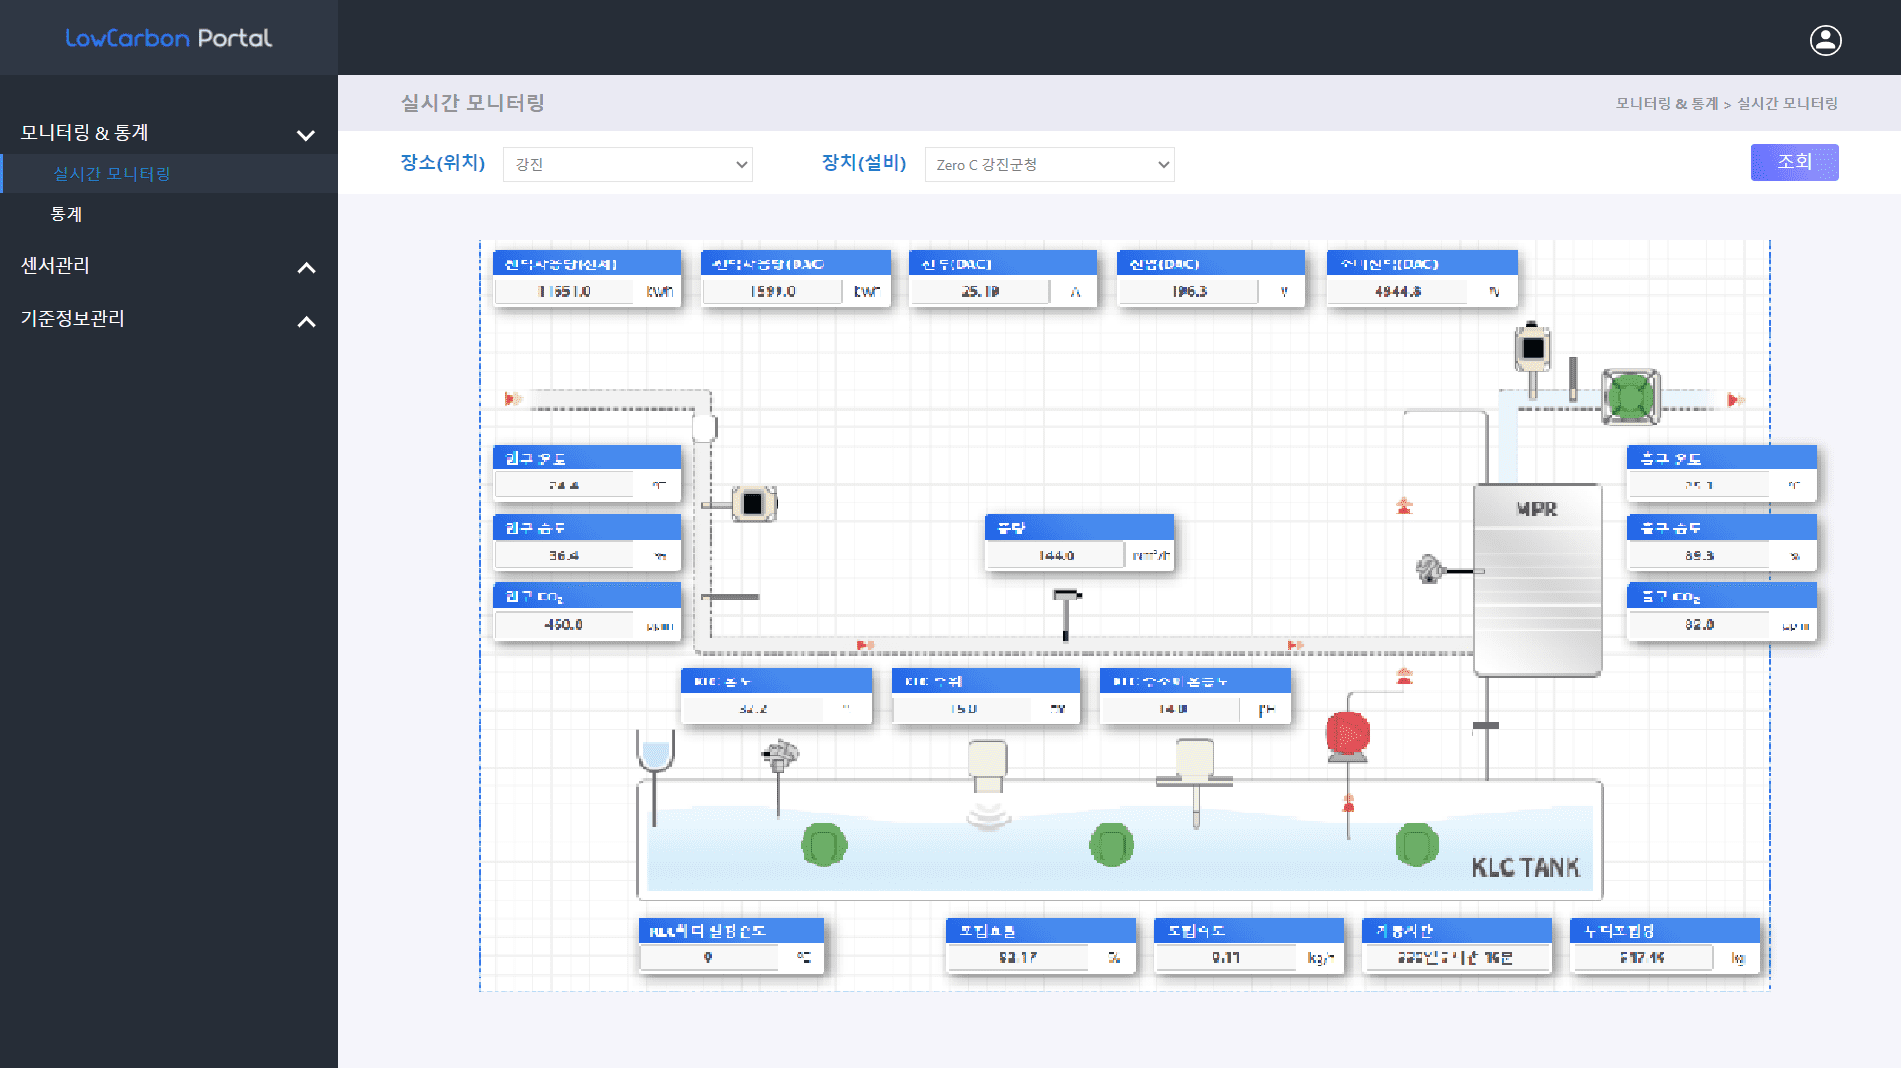
Task: Click the LowCarbon Portal logo
Action: tap(168, 38)
